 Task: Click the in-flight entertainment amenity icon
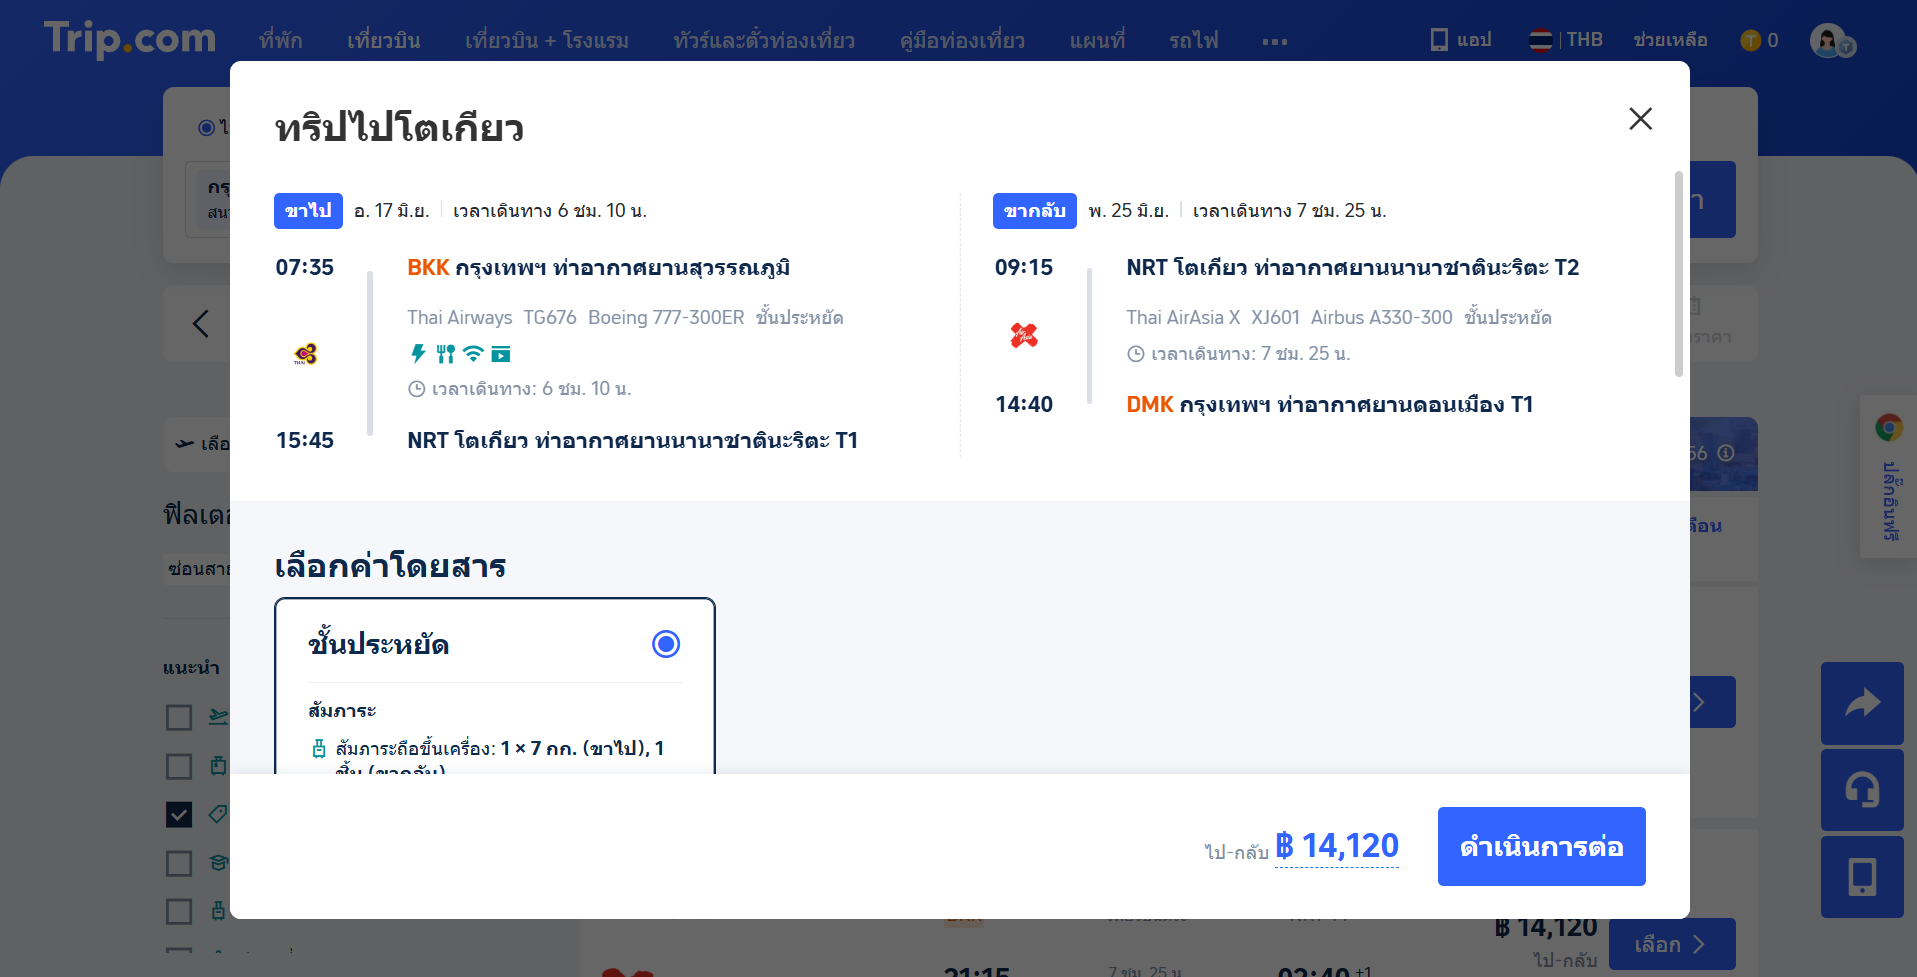click(x=501, y=354)
